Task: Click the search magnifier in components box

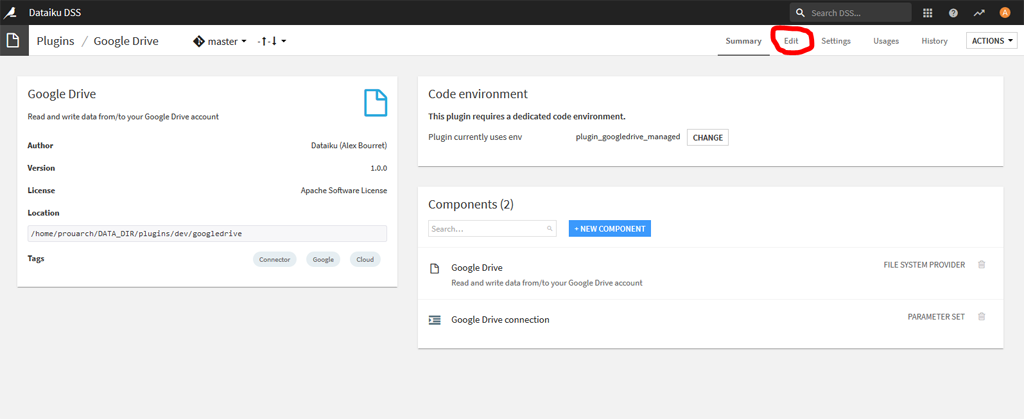Action: [550, 229]
